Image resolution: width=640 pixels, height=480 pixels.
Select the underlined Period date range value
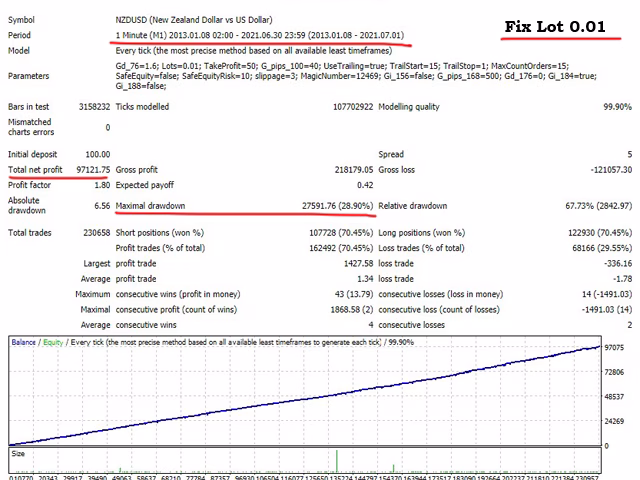260,34
